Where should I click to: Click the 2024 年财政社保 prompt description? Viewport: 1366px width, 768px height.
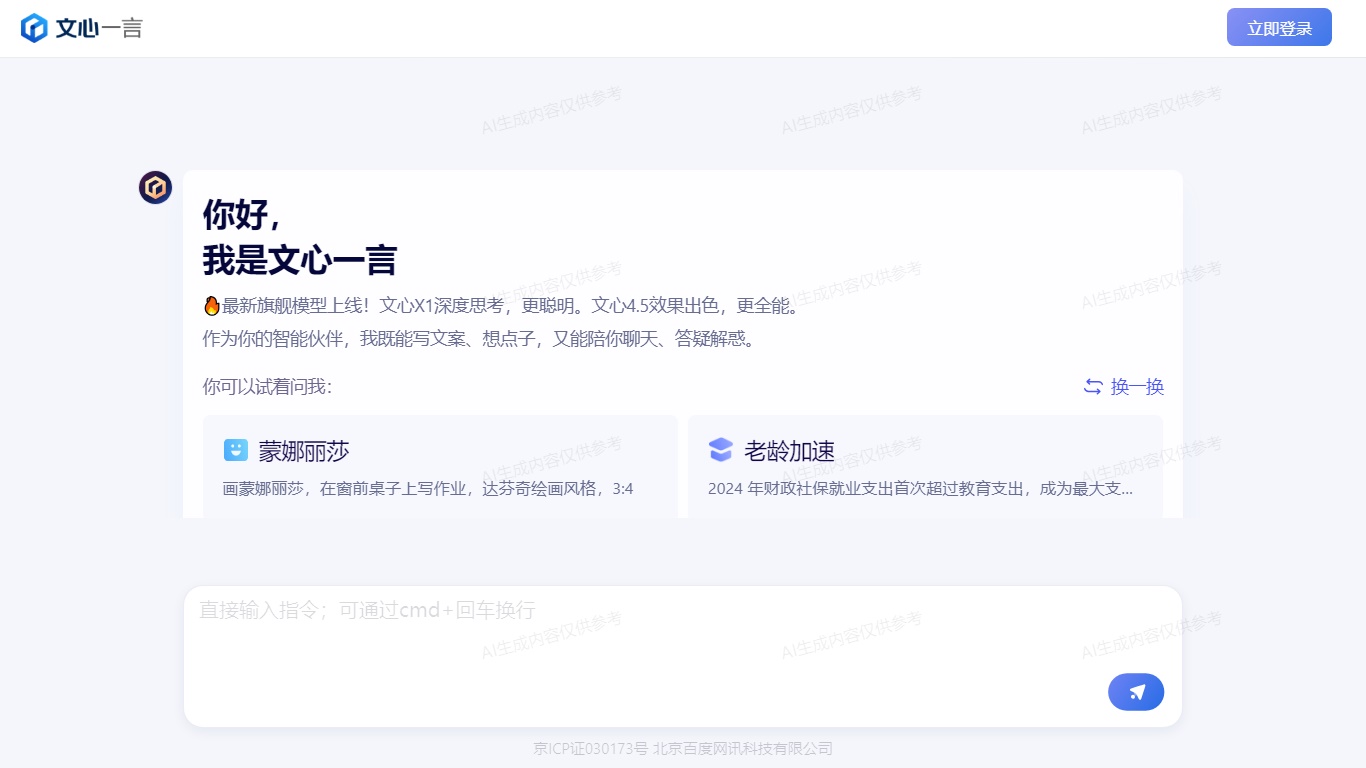coord(920,489)
